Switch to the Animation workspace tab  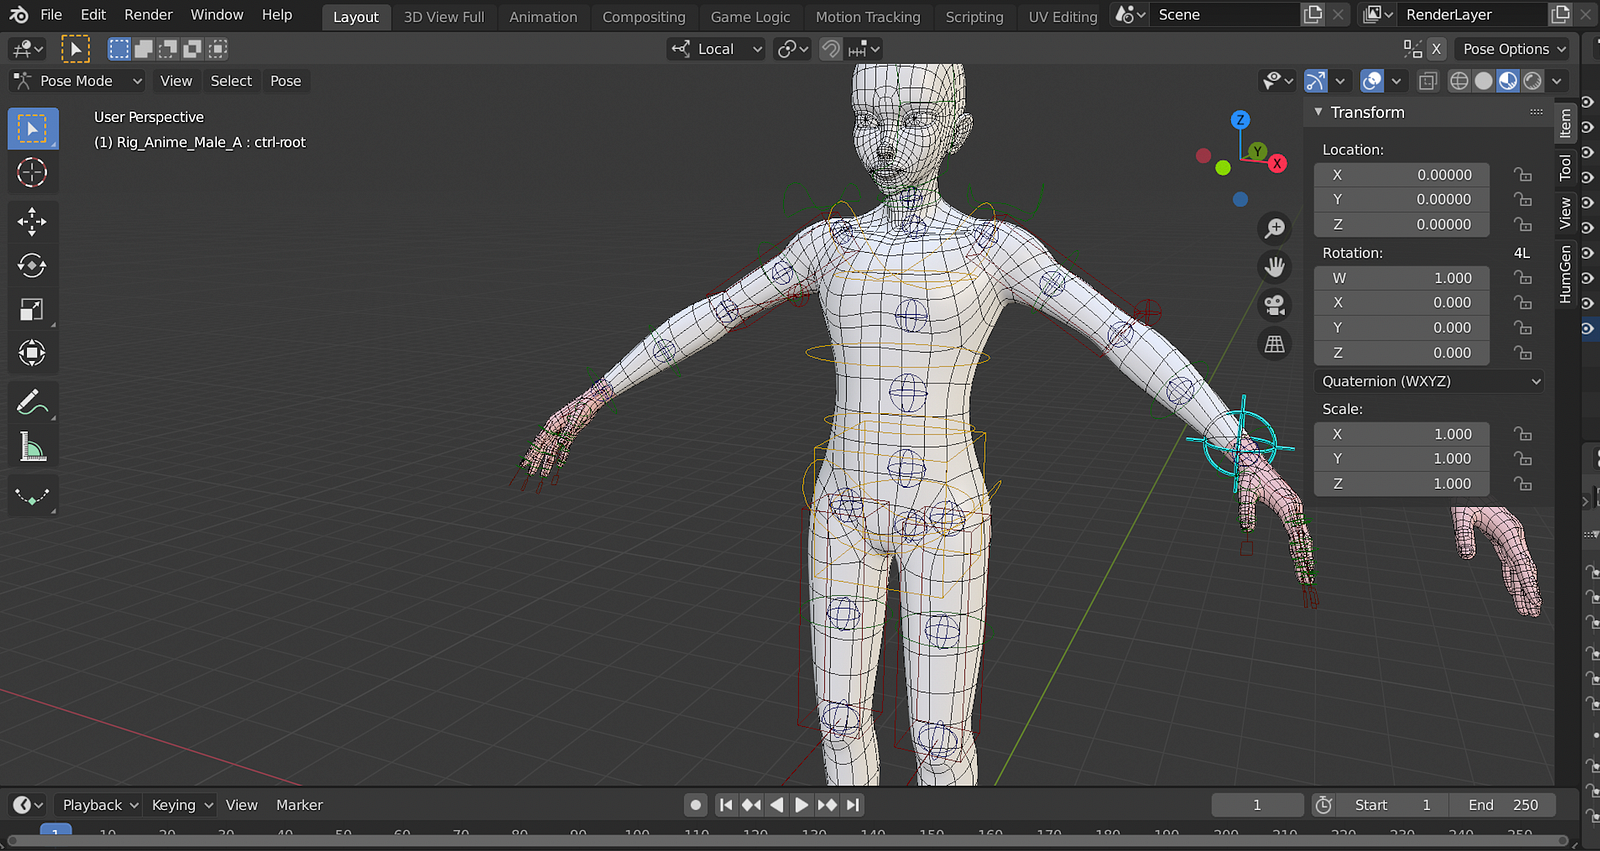[543, 17]
